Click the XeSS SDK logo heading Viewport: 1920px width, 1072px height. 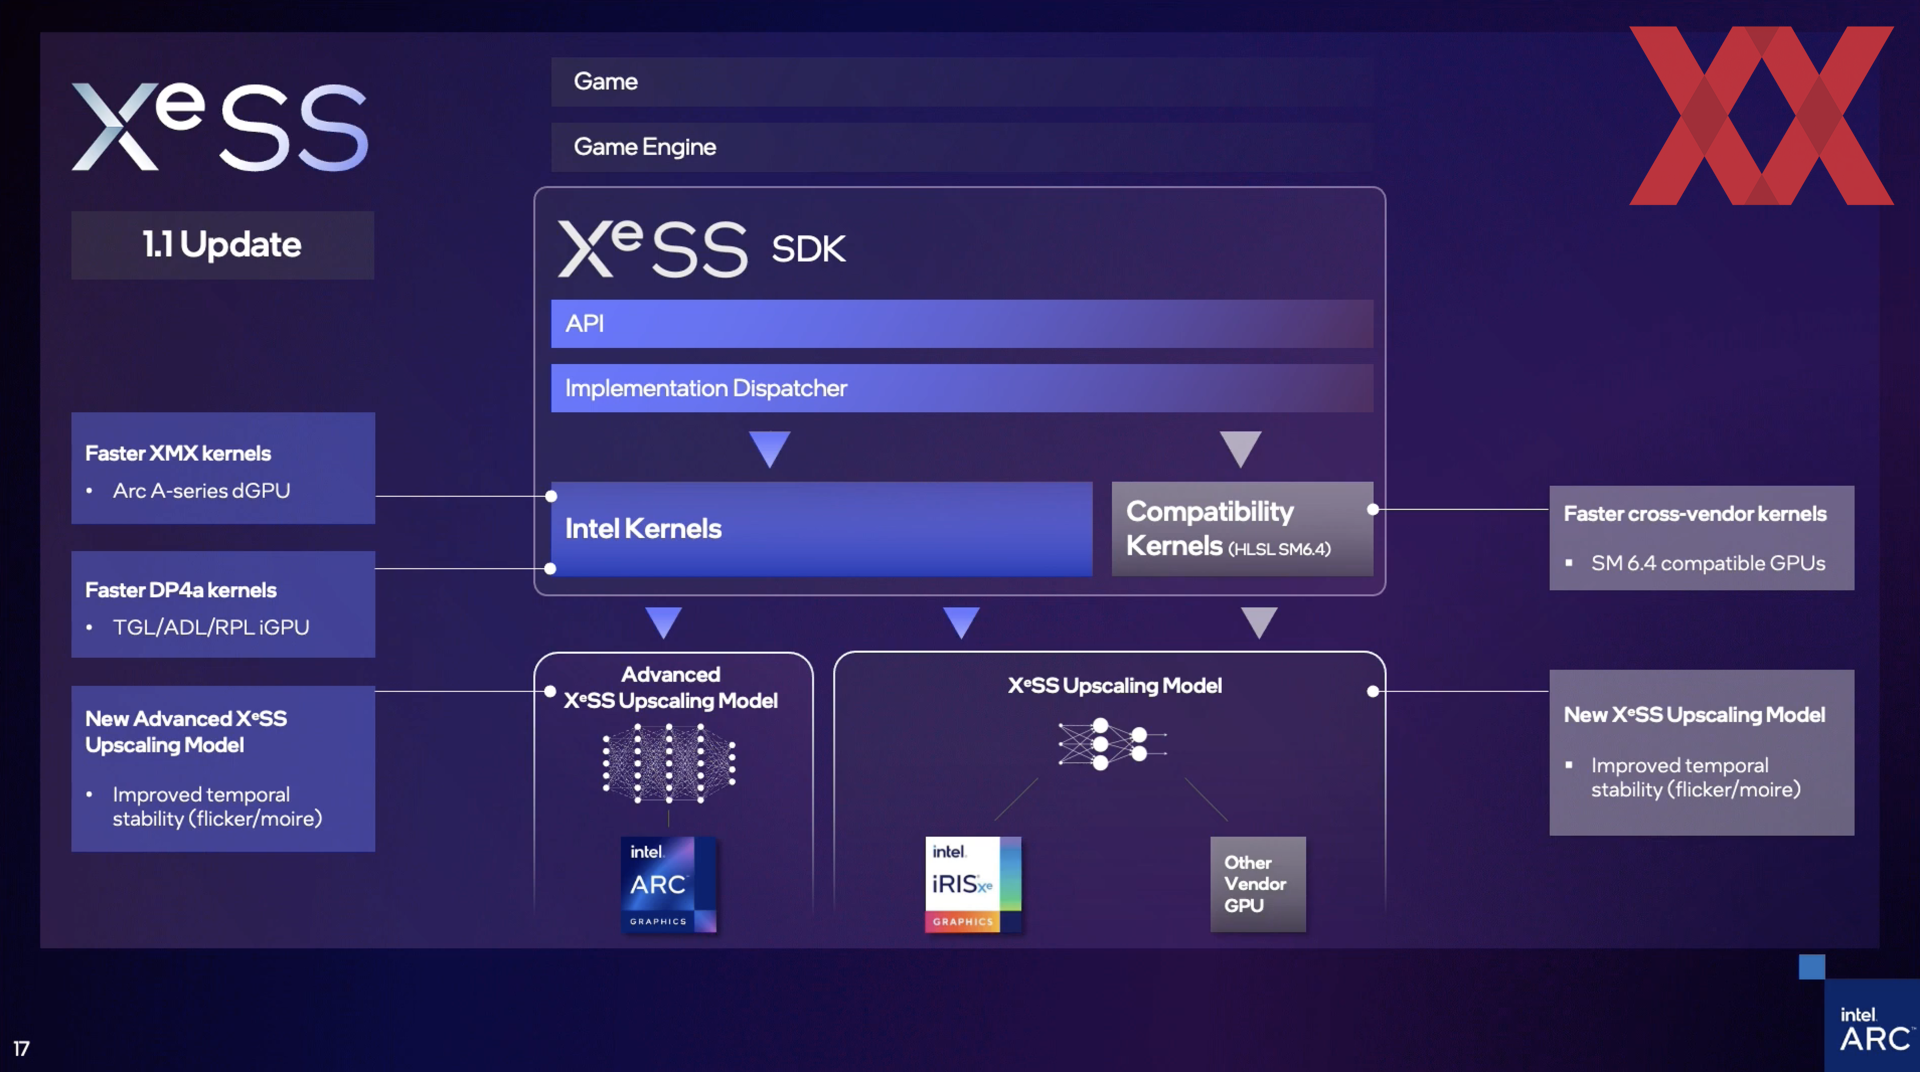click(x=702, y=248)
